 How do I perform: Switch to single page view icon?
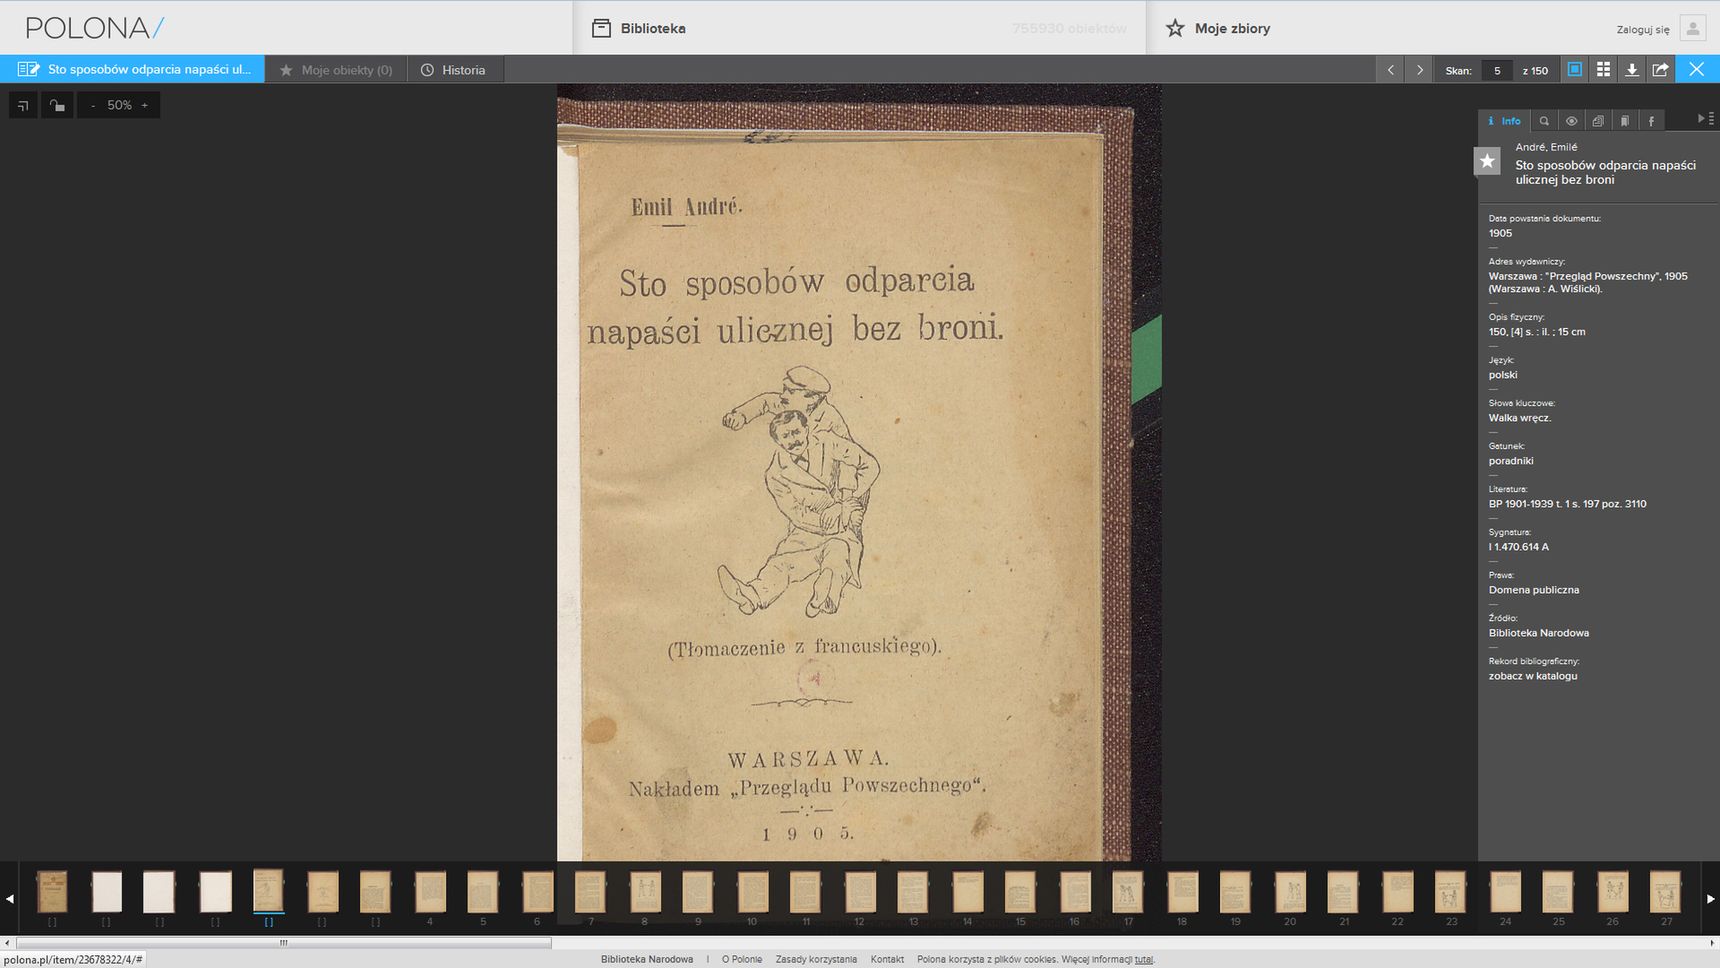[1575, 69]
